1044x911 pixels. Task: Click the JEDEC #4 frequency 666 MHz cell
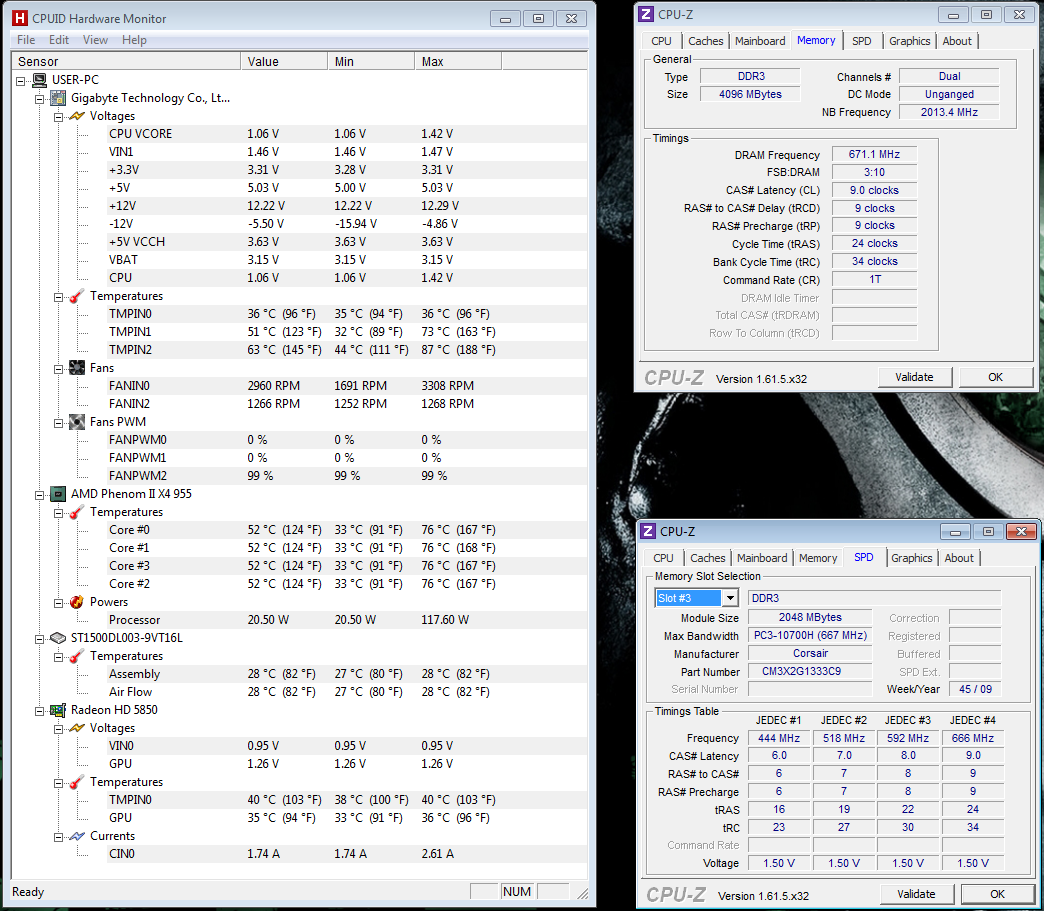click(973, 738)
